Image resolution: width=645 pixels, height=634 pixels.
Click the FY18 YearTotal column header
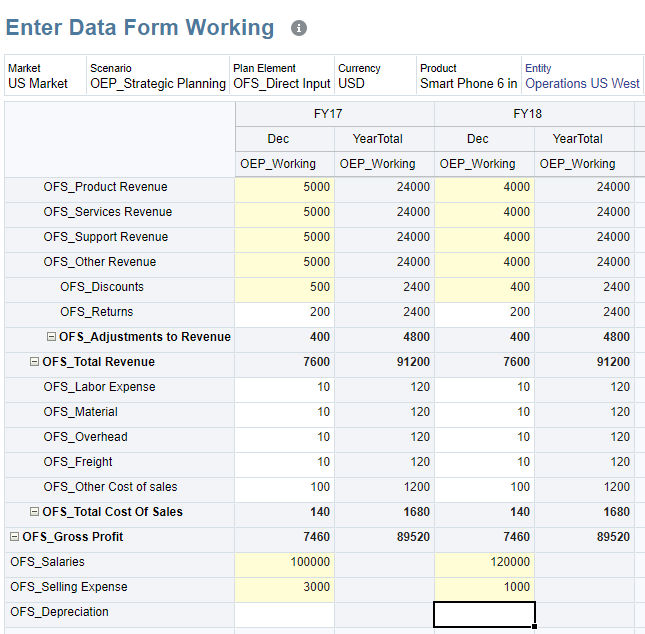point(584,139)
